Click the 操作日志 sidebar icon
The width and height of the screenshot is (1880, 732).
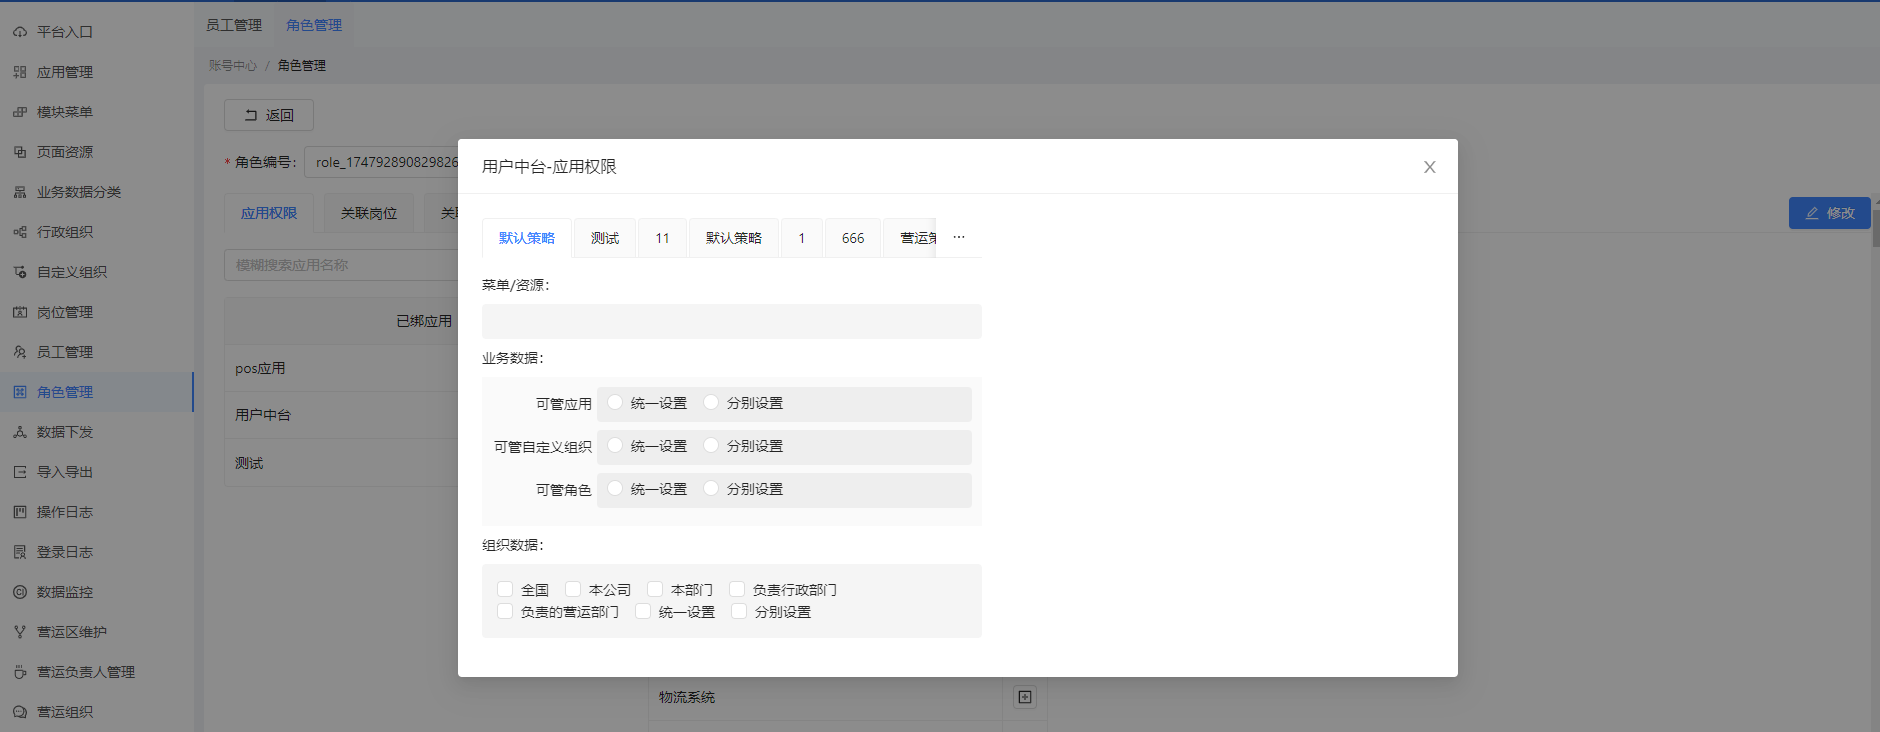click(x=20, y=512)
